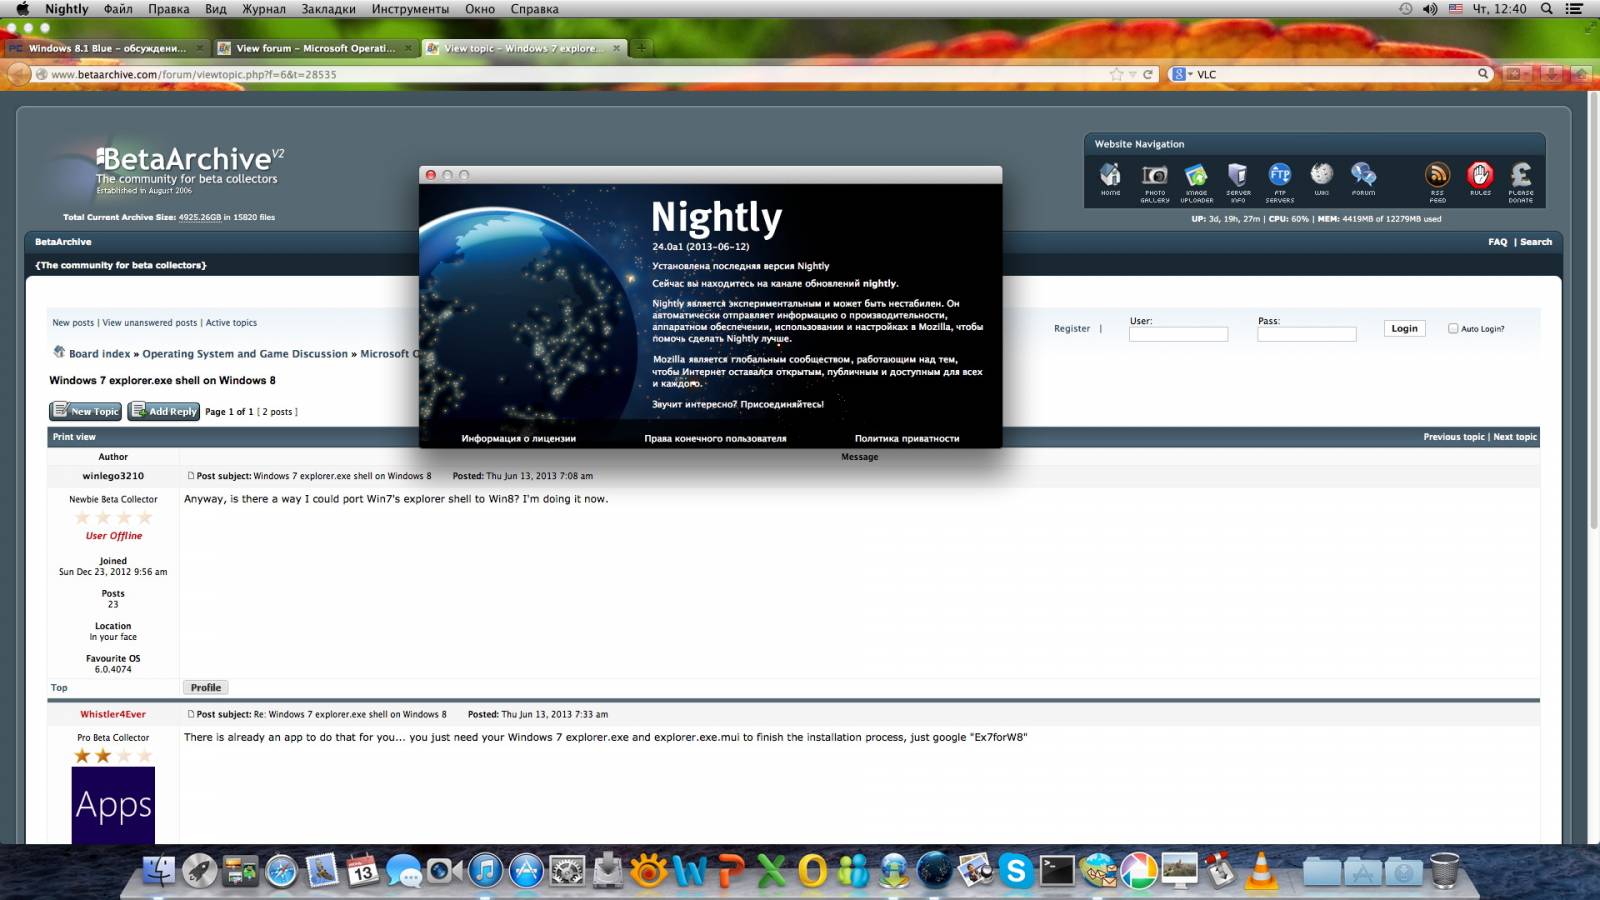Open Picasa icon in the Dock
Image resolution: width=1600 pixels, height=900 pixels.
point(1138,871)
